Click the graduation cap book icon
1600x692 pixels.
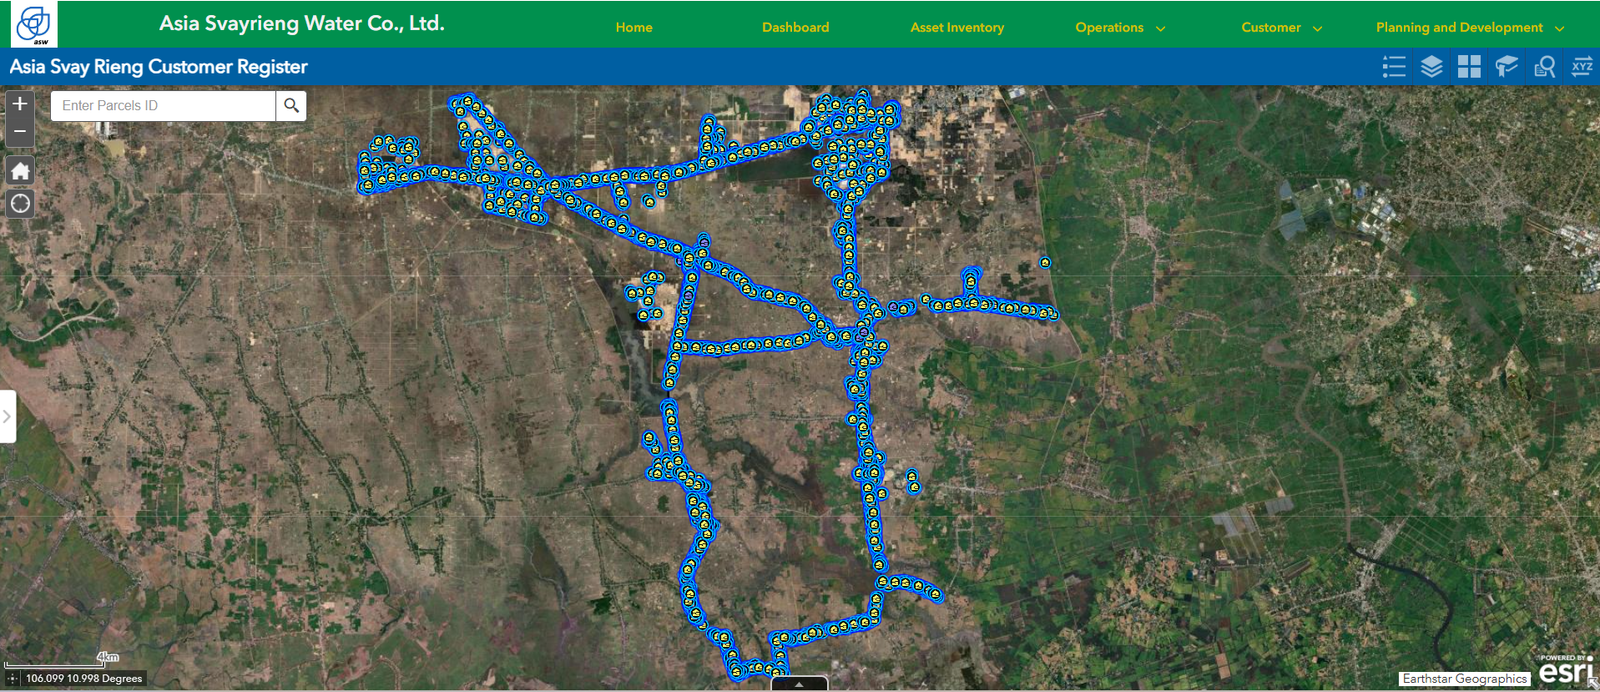coord(1506,67)
